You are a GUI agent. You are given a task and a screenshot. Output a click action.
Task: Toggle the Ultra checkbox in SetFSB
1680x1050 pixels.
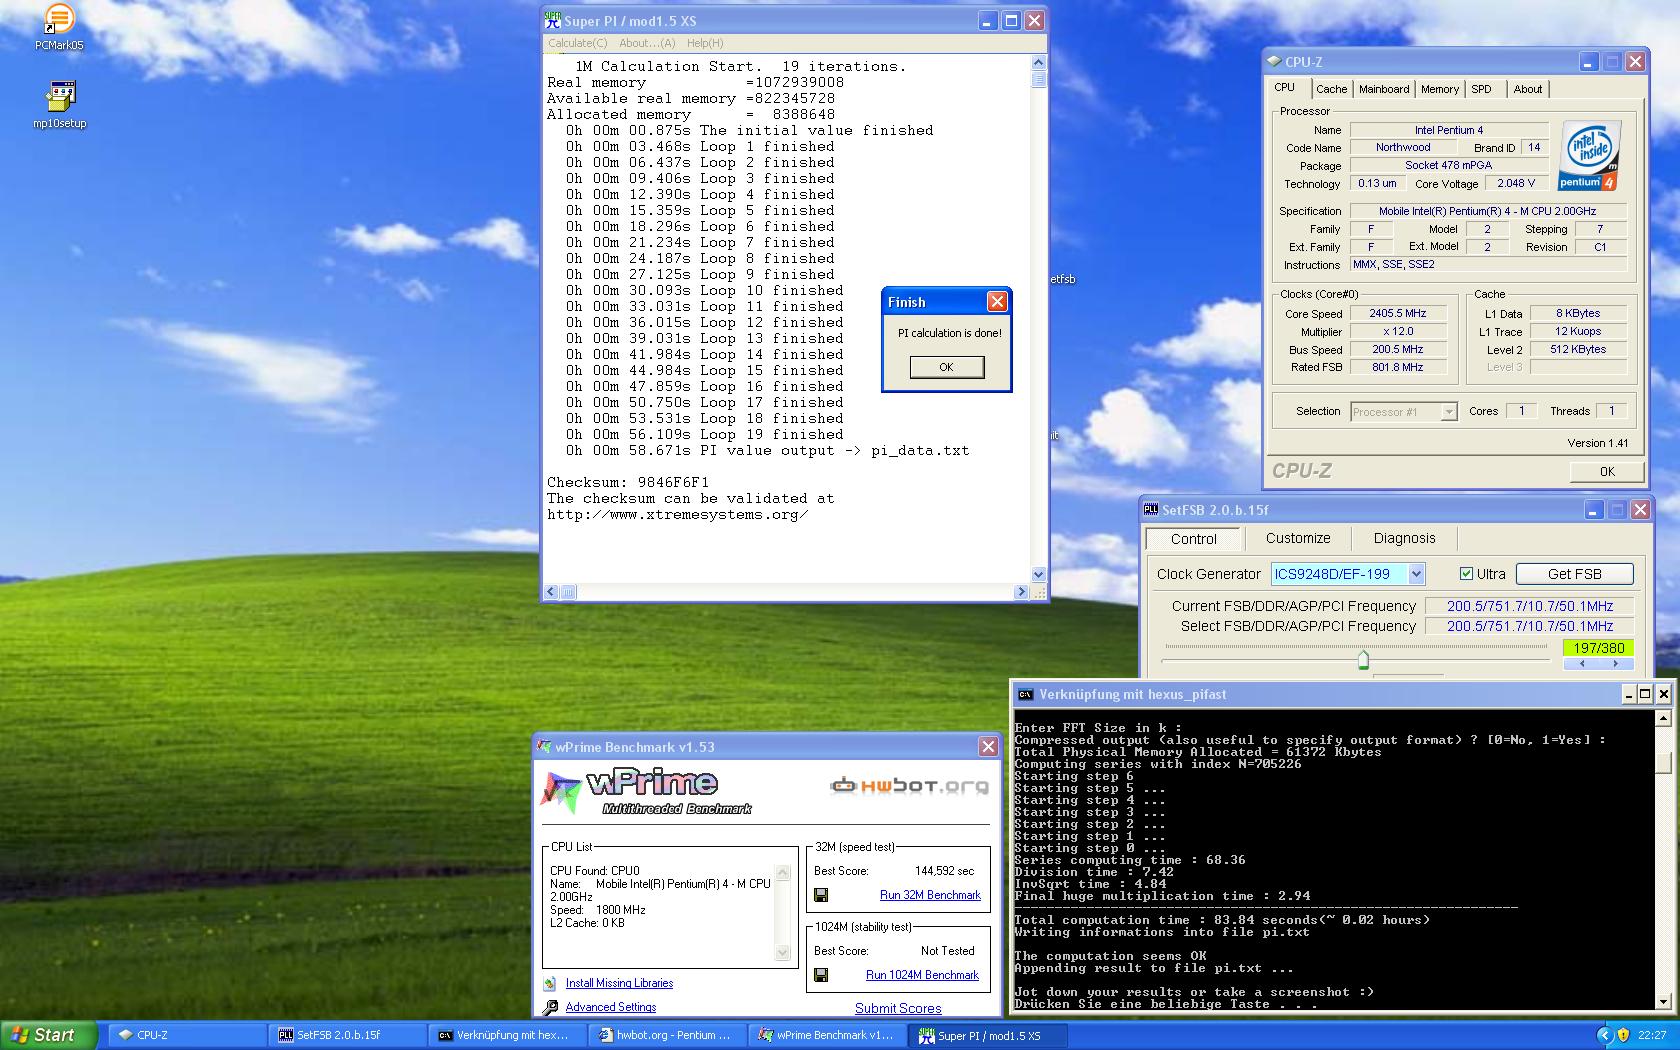pyautogui.click(x=1466, y=574)
